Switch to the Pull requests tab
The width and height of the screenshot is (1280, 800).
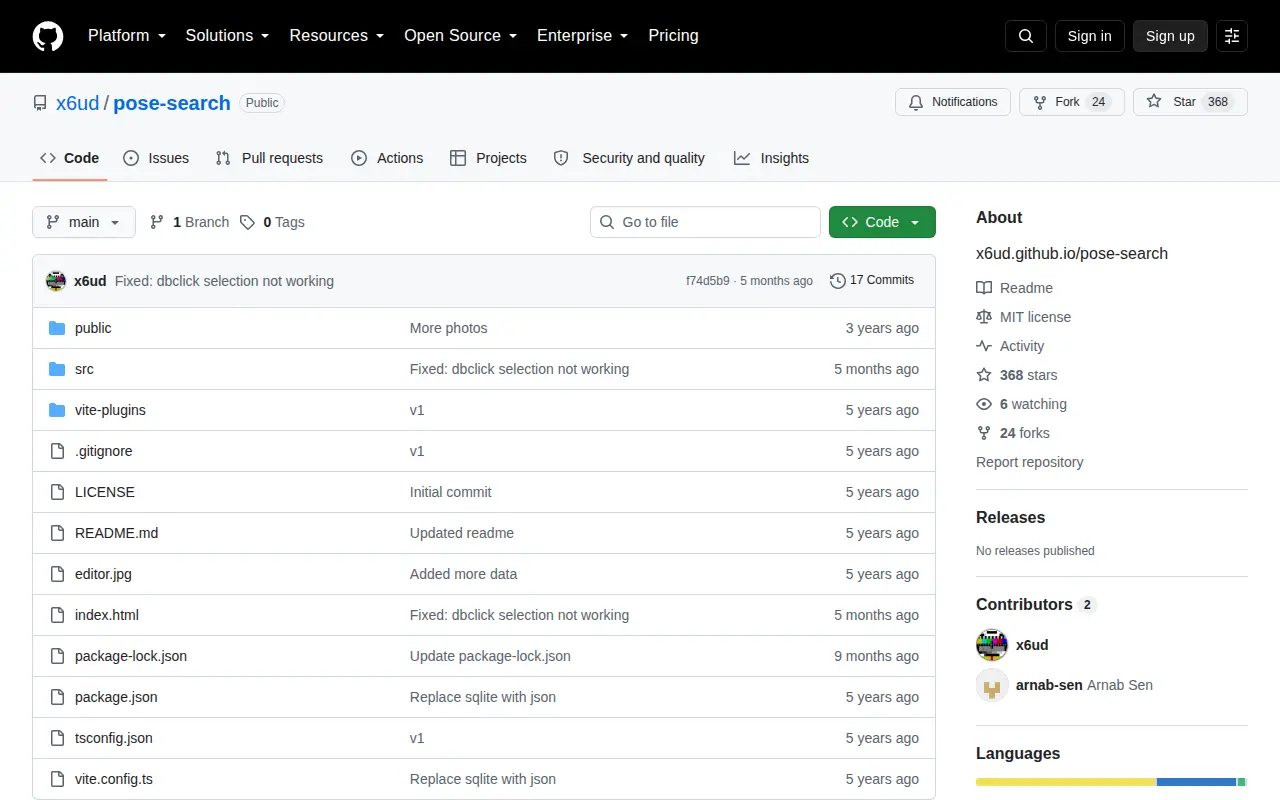(x=269, y=158)
